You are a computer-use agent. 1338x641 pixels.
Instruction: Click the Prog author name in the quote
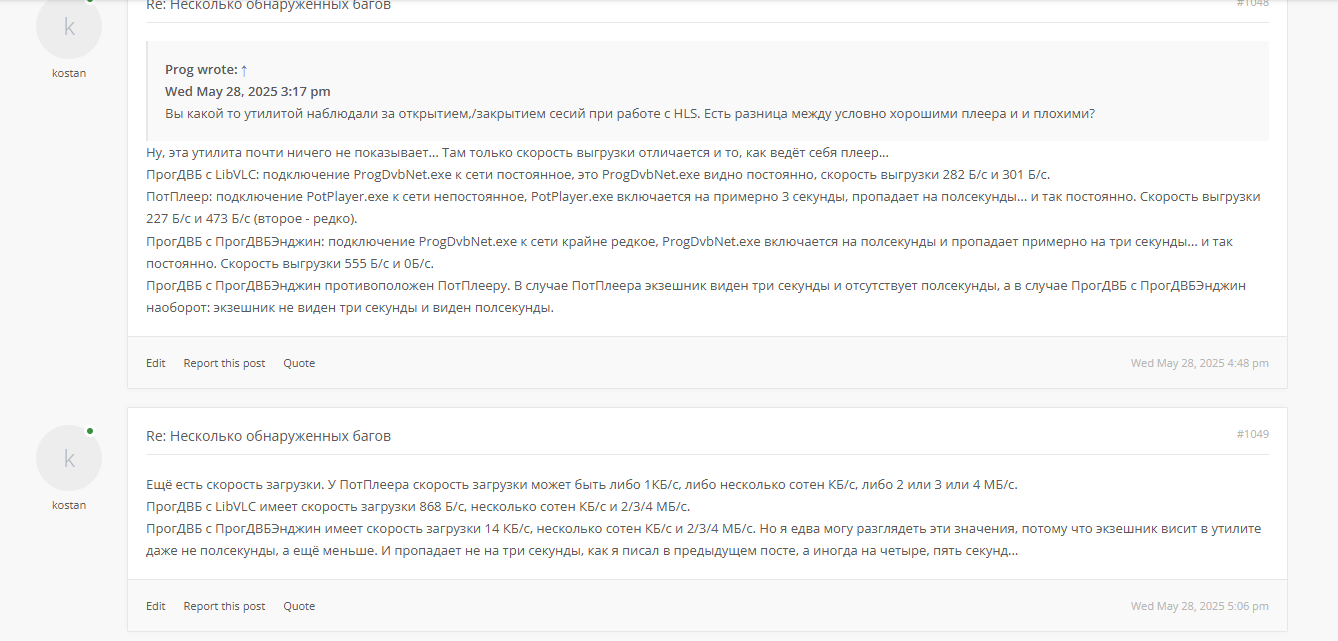pyautogui.click(x=179, y=70)
